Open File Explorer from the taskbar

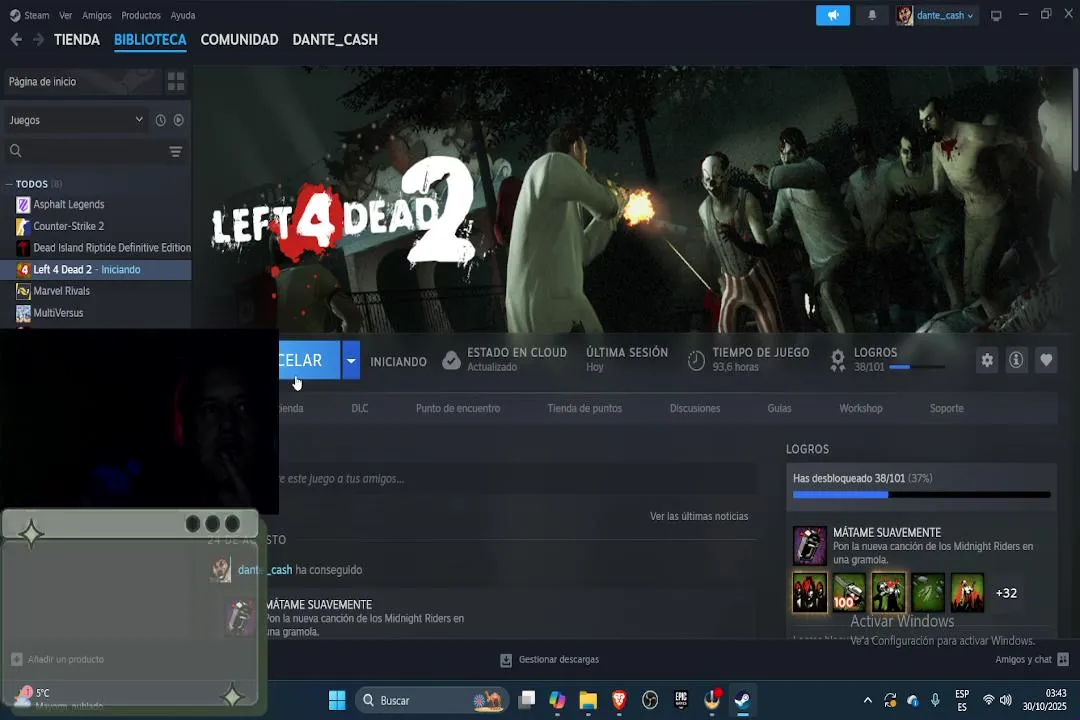(588, 701)
